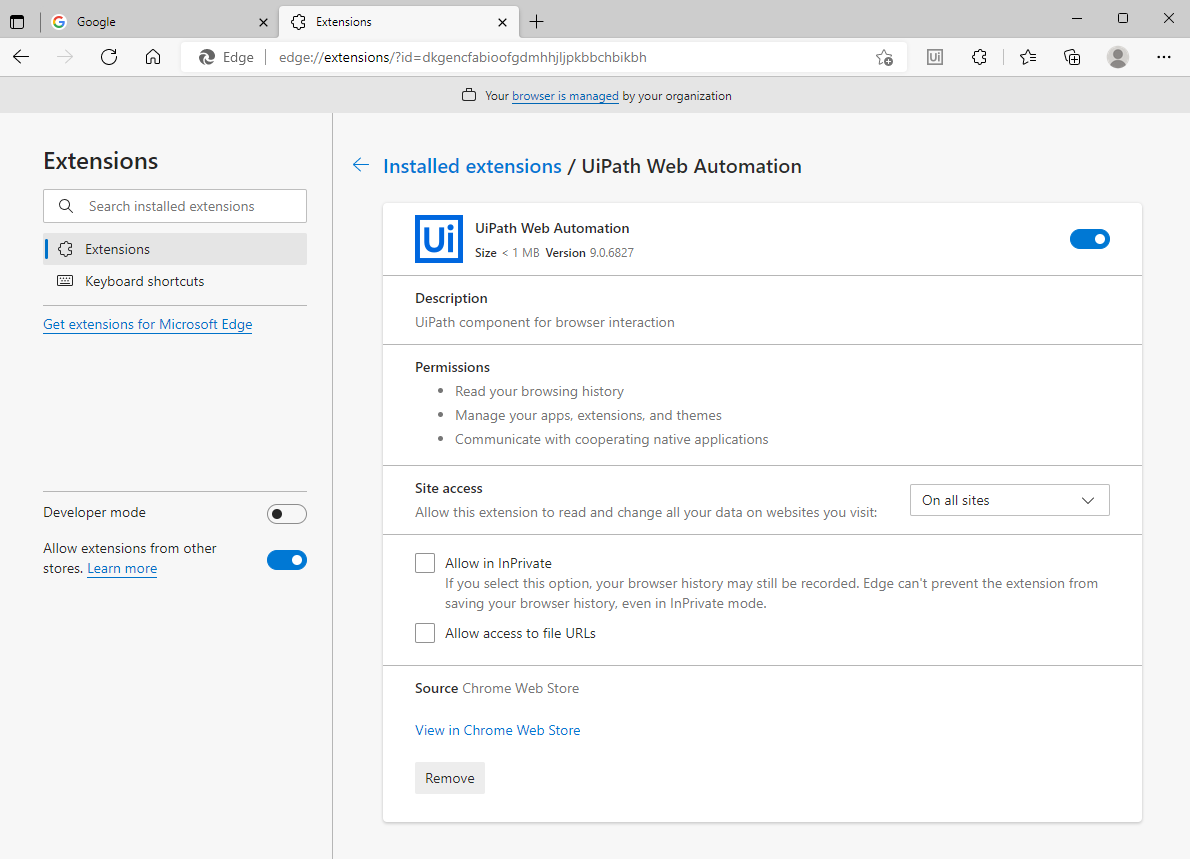Maximize the Edge window

point(1122,18)
